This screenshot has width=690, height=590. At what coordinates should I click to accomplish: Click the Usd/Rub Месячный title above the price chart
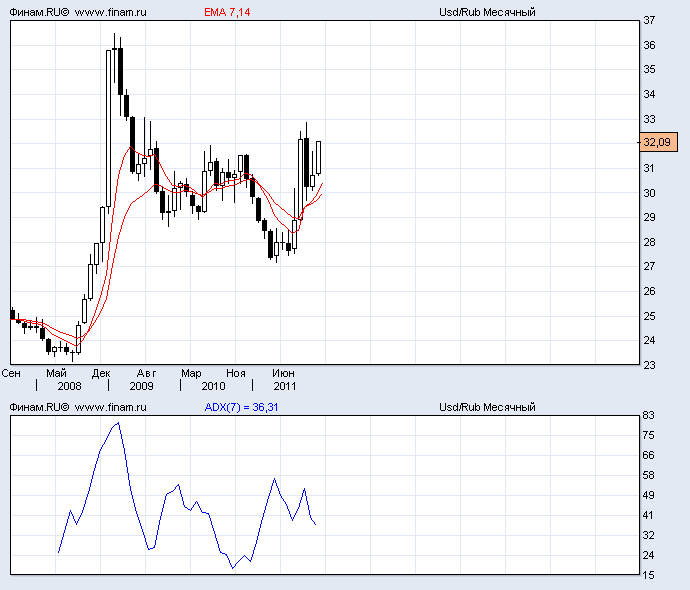[487, 12]
